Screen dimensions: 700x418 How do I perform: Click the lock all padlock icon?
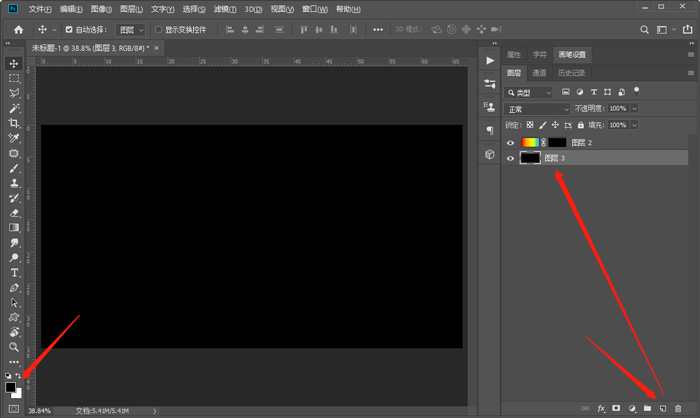coord(582,125)
